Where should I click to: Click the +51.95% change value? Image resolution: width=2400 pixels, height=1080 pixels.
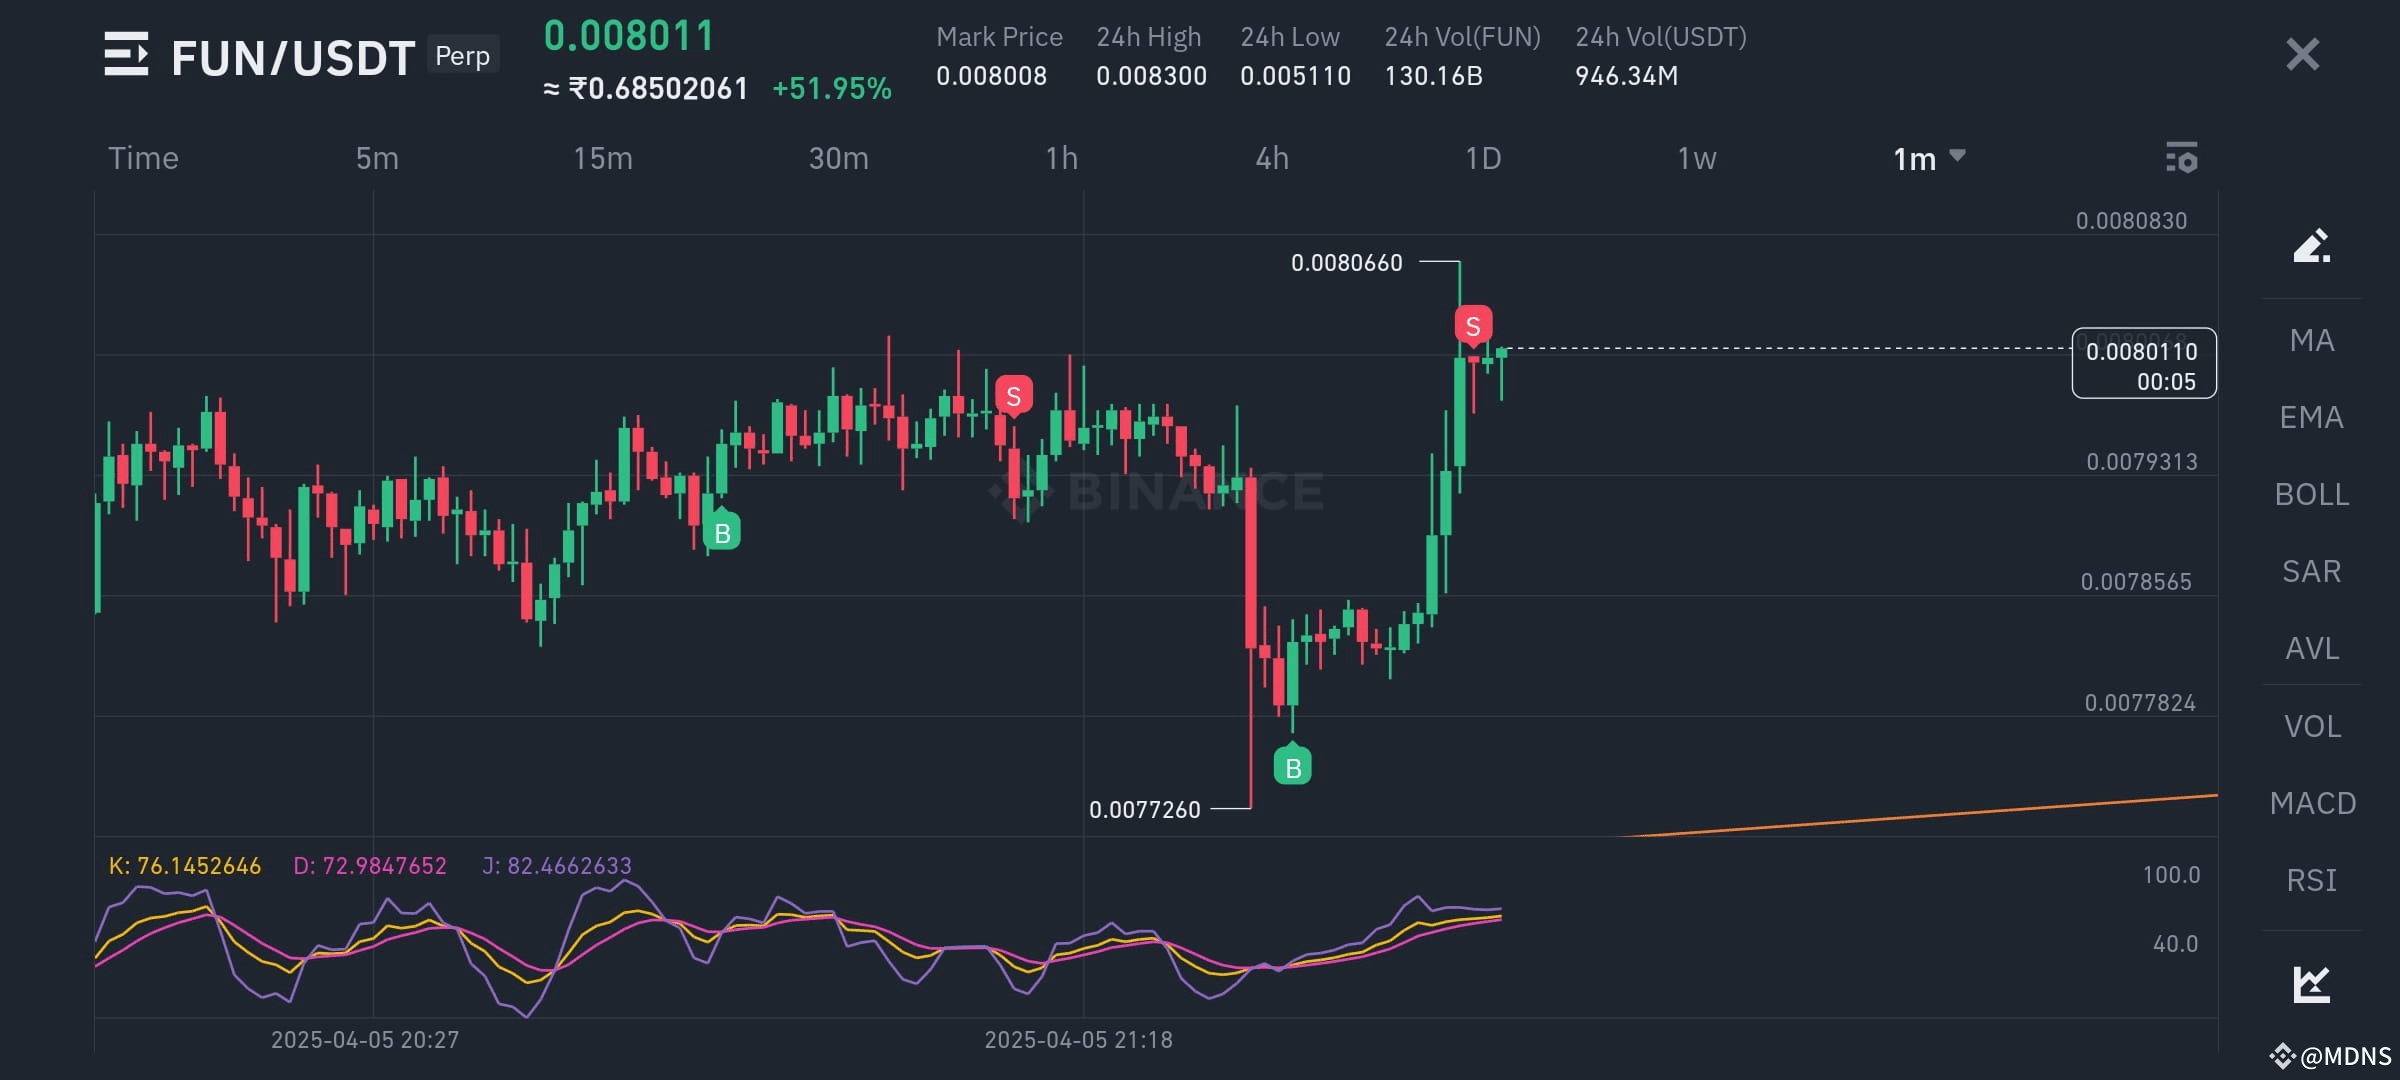pos(832,88)
